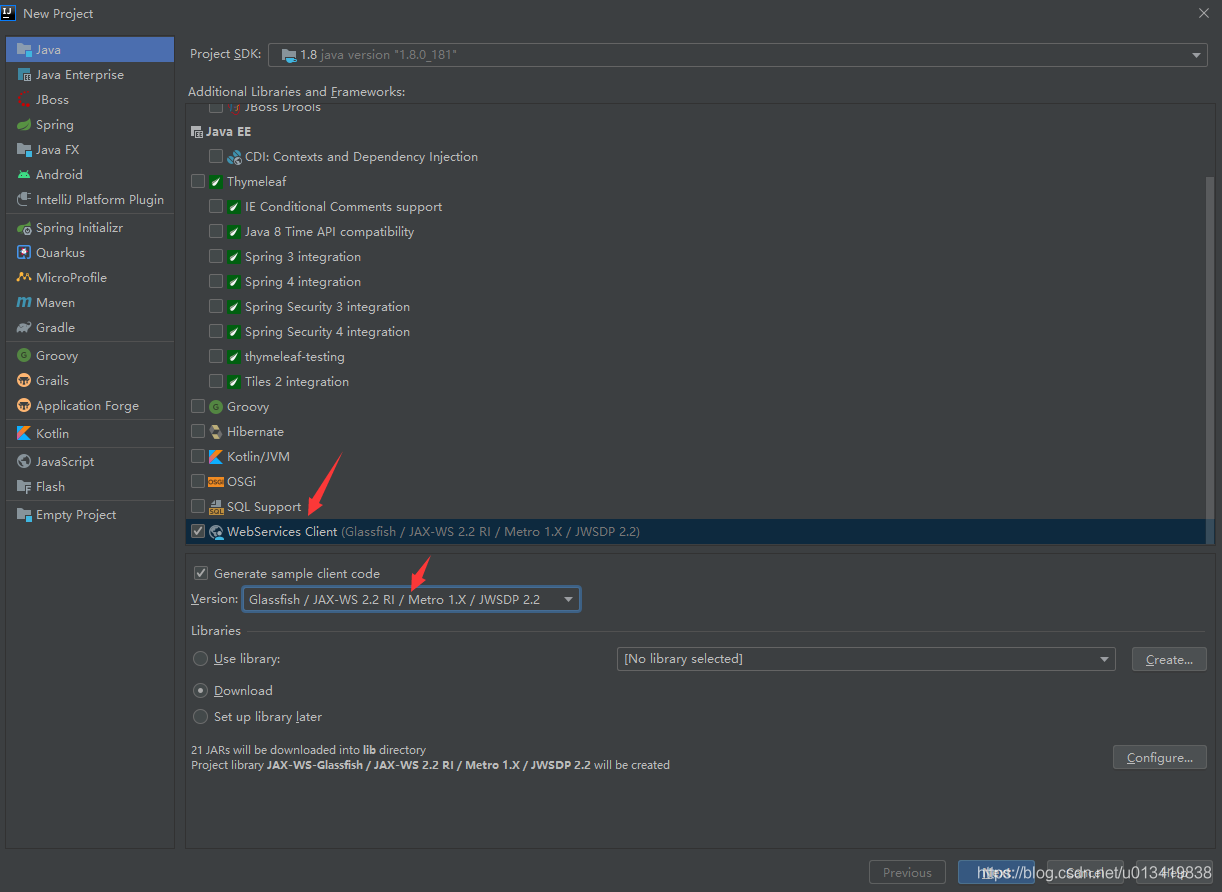Click the Gradle elephant icon

[24, 327]
